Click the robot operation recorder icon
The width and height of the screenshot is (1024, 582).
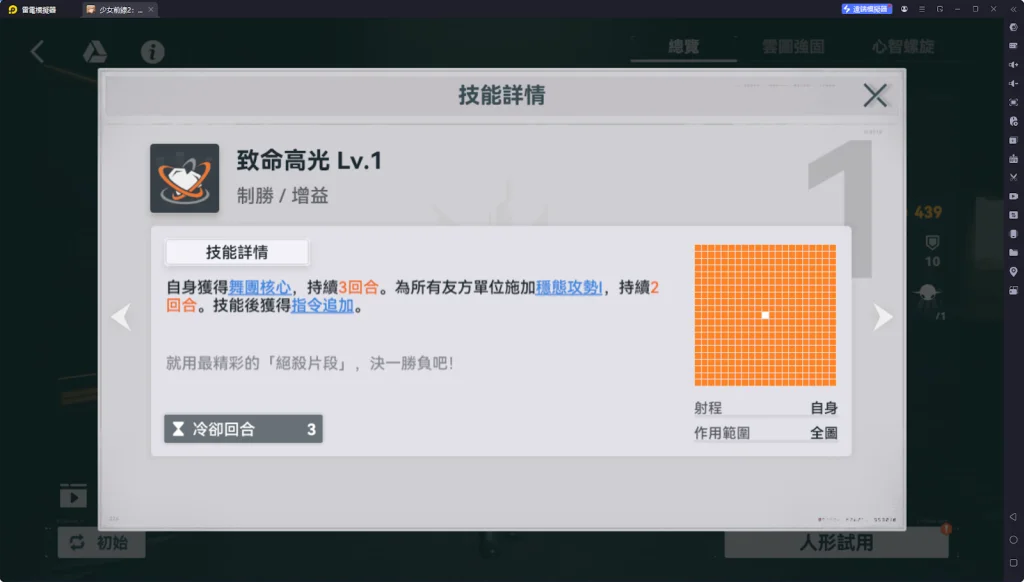click(x=1014, y=159)
